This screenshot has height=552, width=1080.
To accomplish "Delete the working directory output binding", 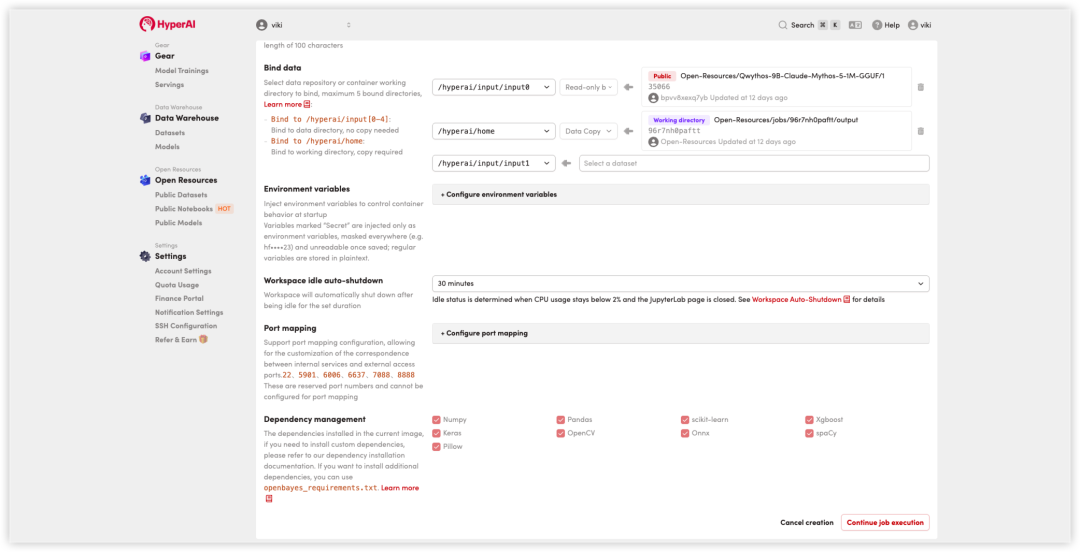I will [921, 131].
